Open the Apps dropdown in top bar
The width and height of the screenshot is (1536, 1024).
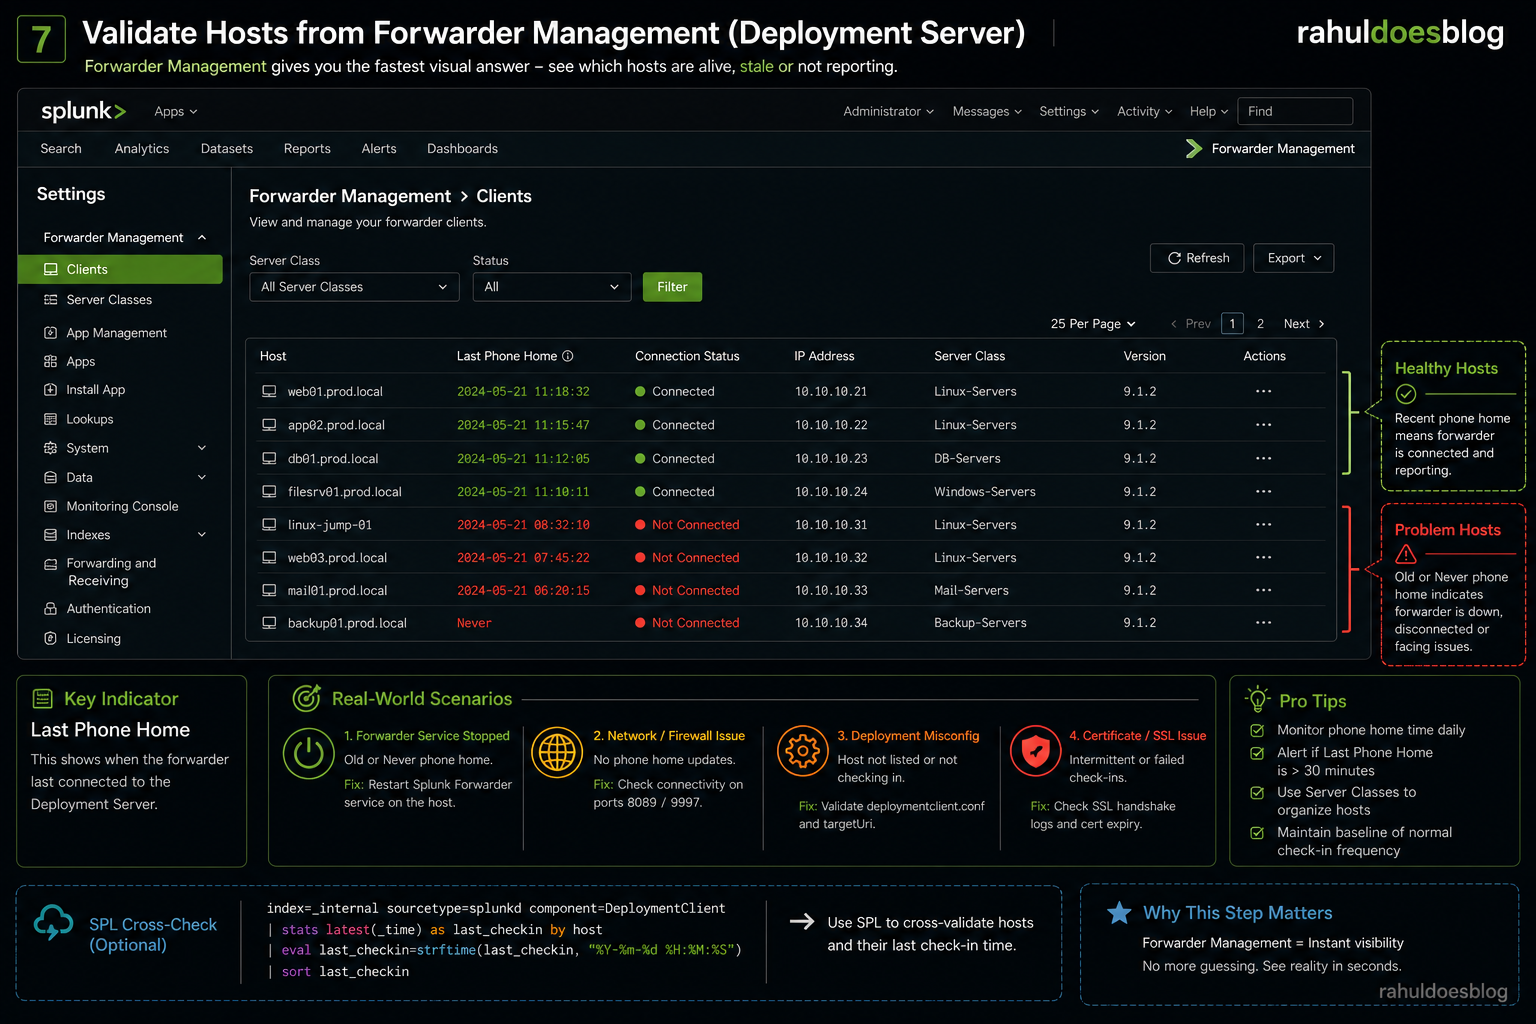[x=176, y=112]
